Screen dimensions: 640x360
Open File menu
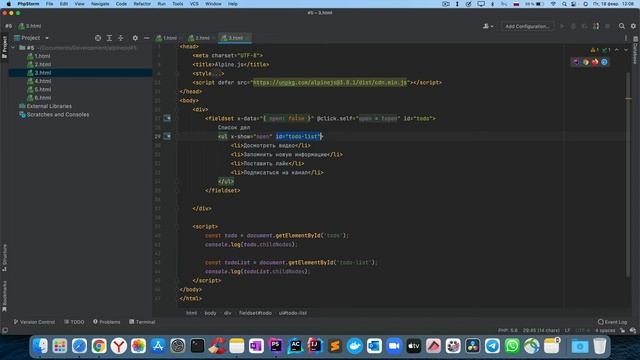click(x=49, y=4)
